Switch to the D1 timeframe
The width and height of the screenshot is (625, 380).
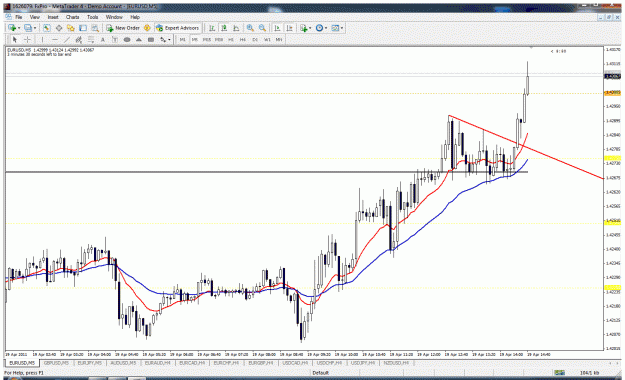coord(255,39)
